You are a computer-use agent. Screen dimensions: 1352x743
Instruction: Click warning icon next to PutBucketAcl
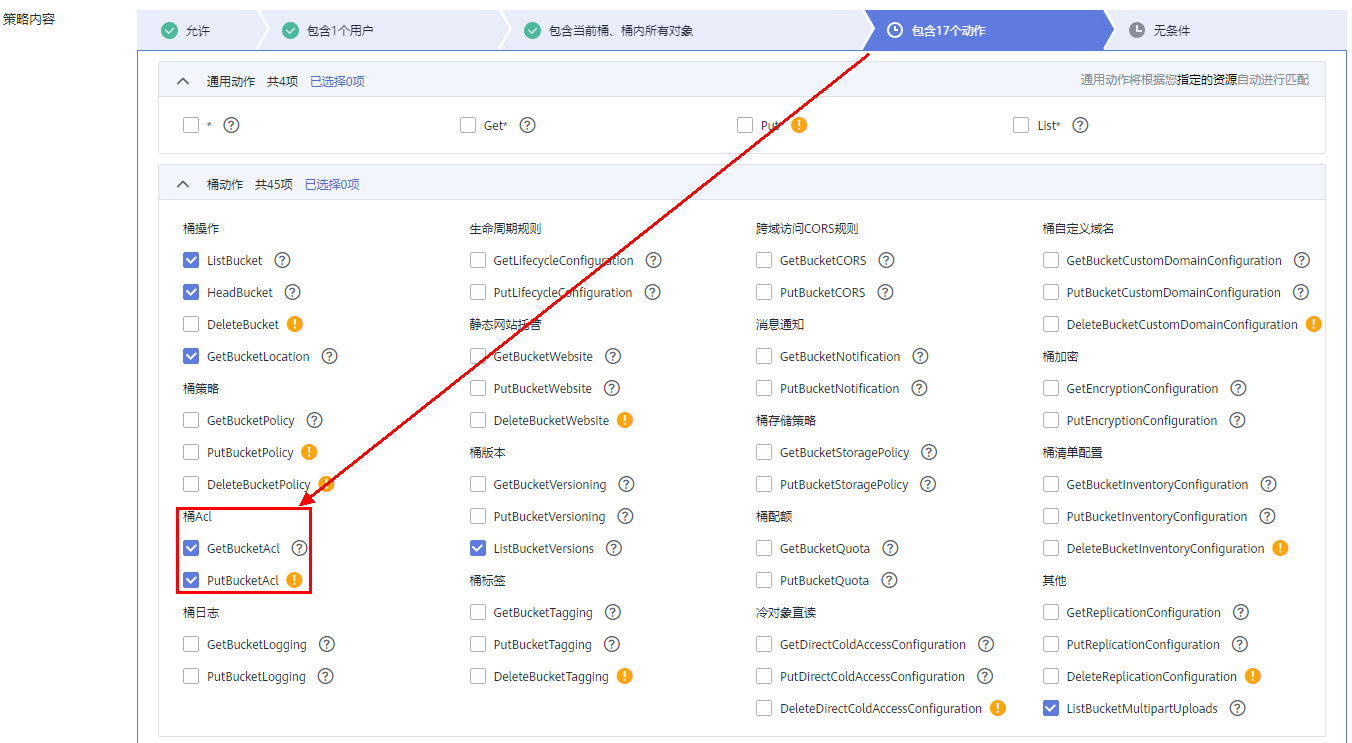click(x=294, y=580)
